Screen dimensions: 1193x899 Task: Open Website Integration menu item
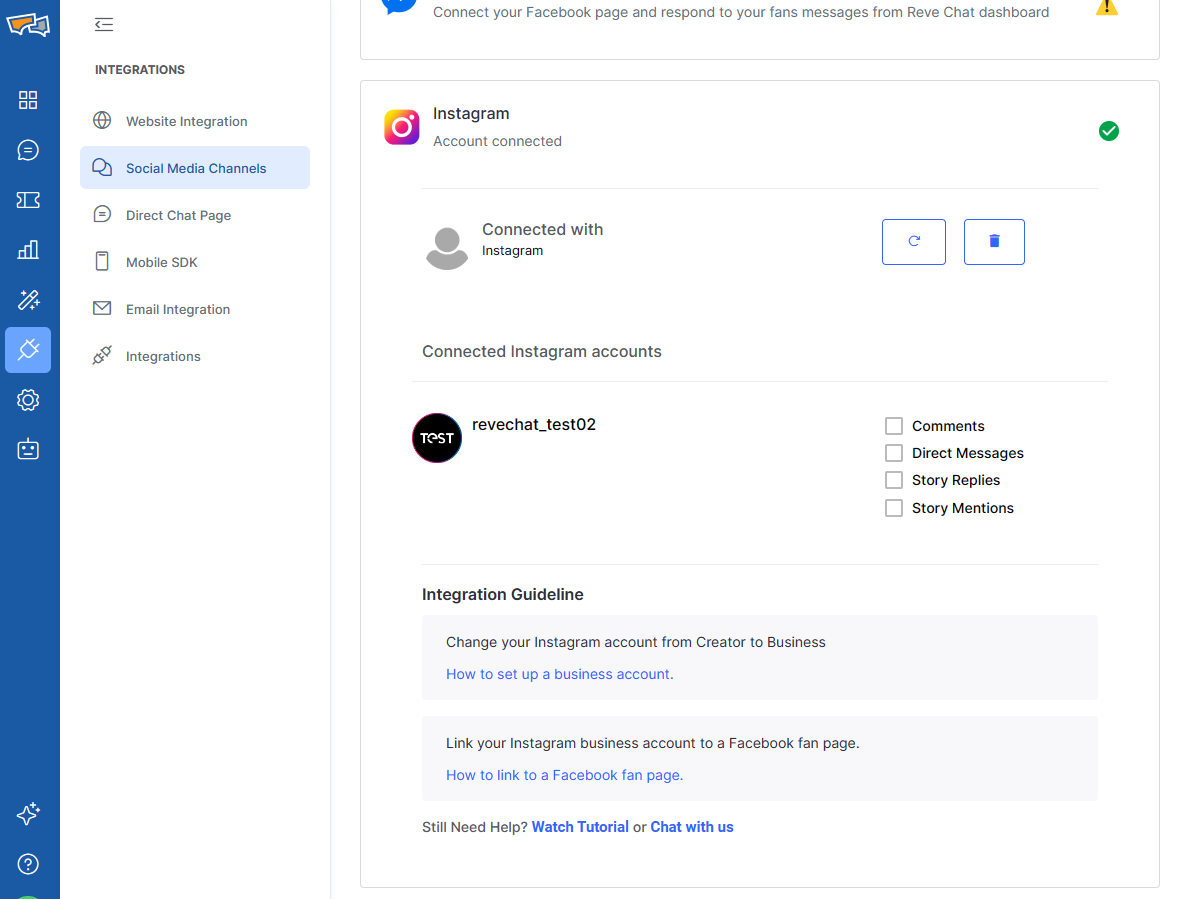(195, 121)
